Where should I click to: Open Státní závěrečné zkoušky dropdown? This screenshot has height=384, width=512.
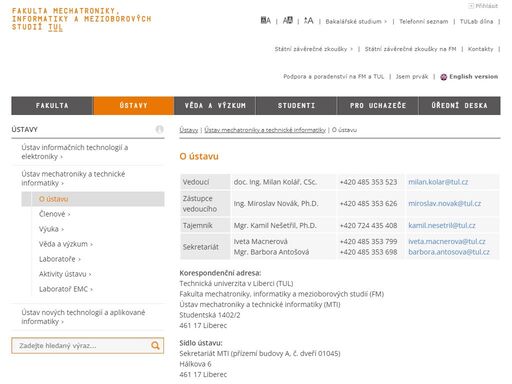click(313, 49)
